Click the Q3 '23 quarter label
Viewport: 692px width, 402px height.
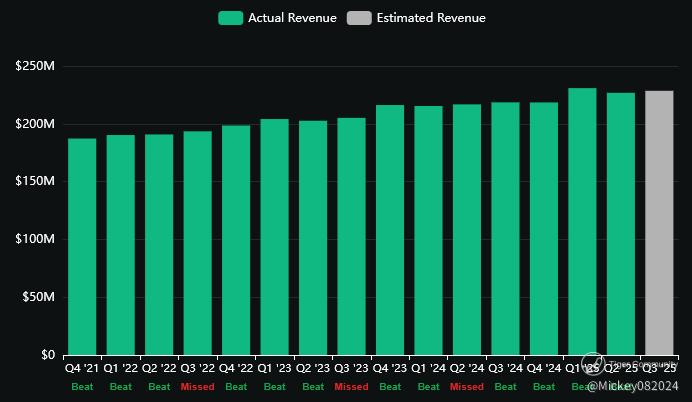[351, 368]
